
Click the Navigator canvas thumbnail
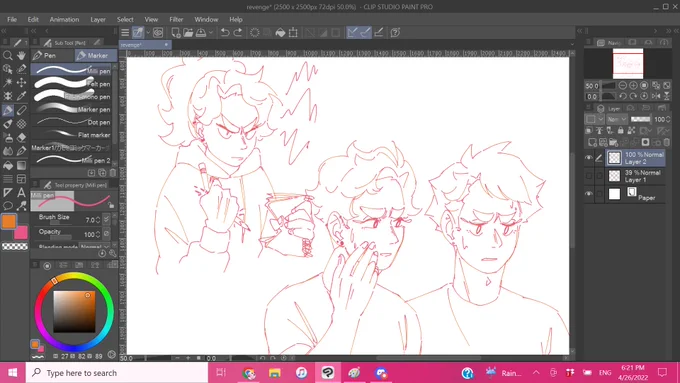tap(628, 63)
